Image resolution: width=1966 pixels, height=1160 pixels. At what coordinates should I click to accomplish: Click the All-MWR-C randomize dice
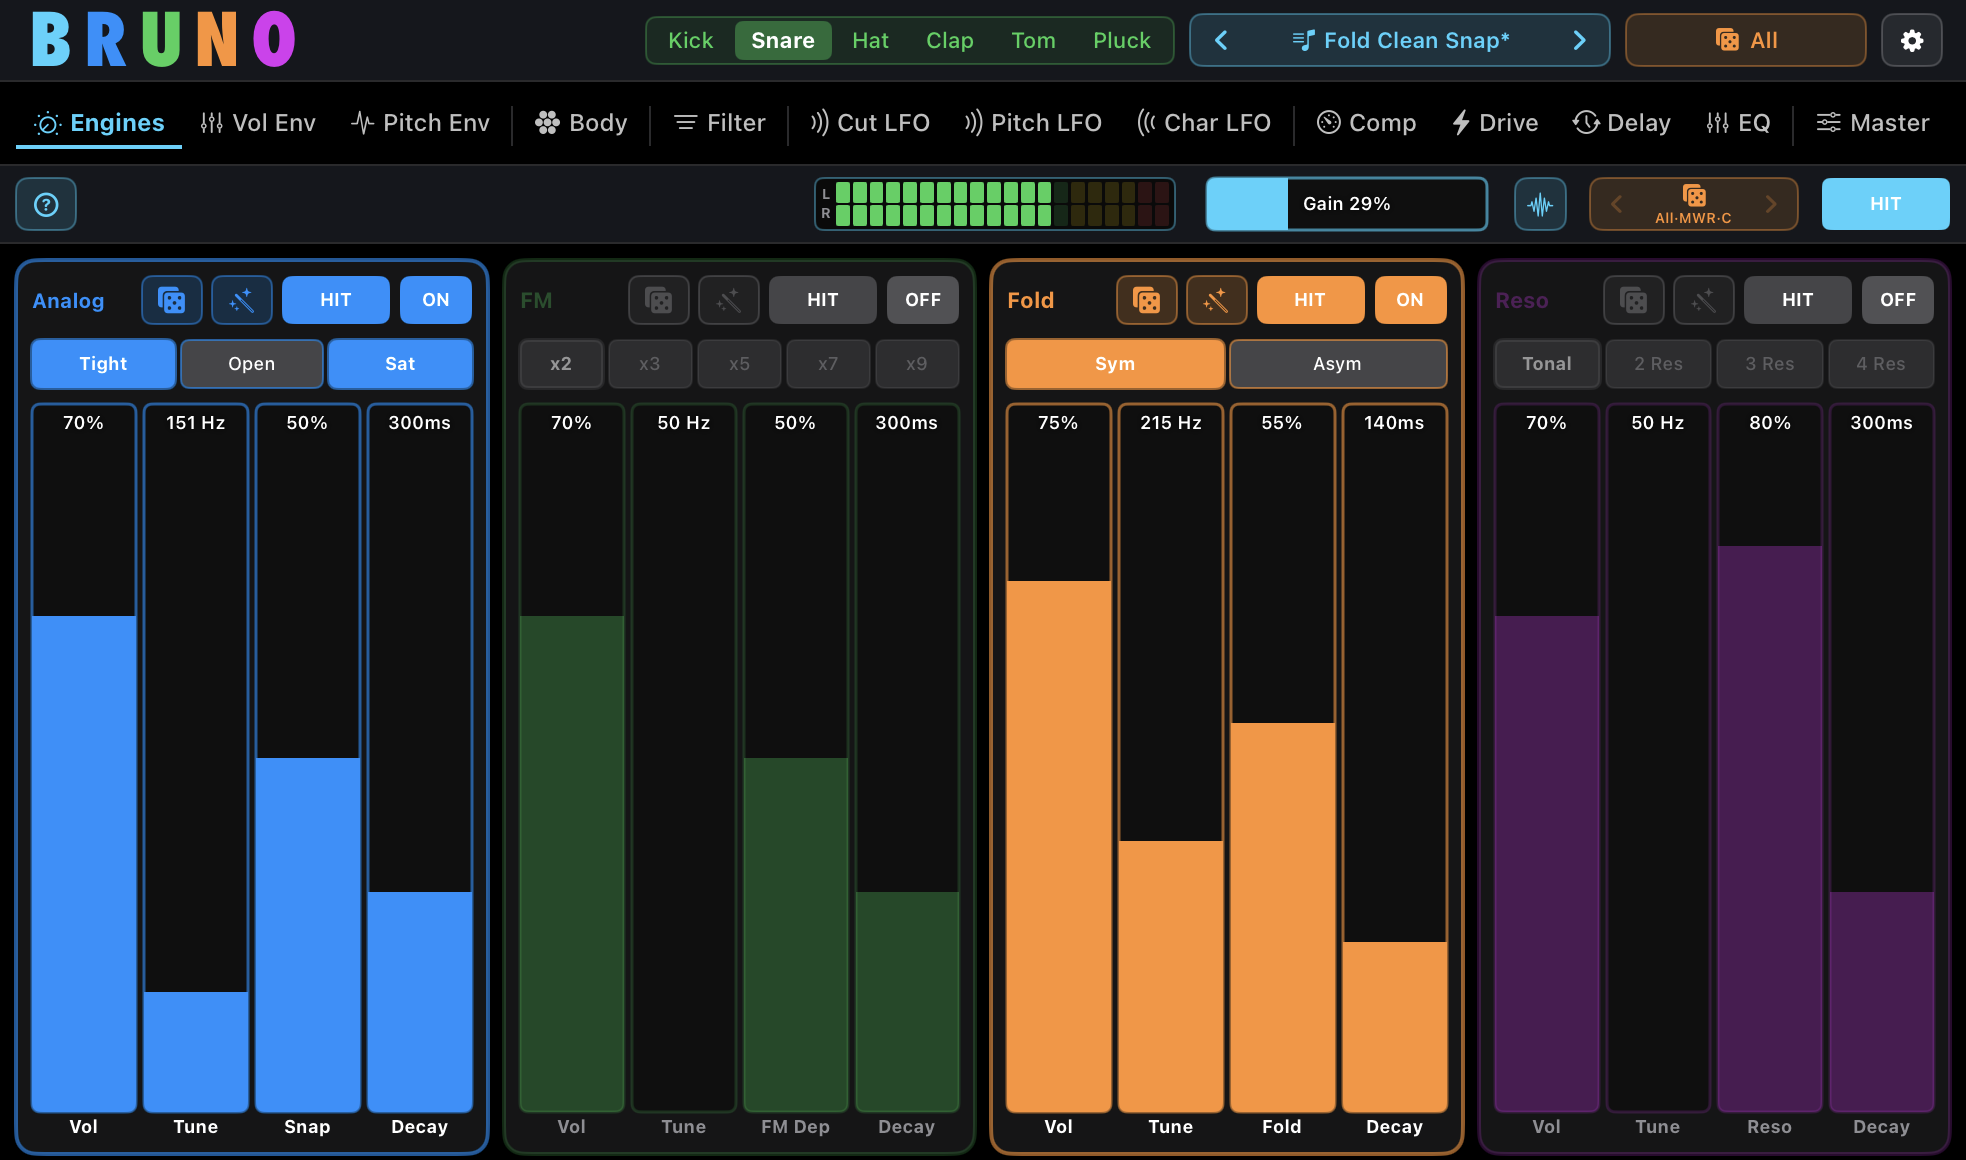1693,204
